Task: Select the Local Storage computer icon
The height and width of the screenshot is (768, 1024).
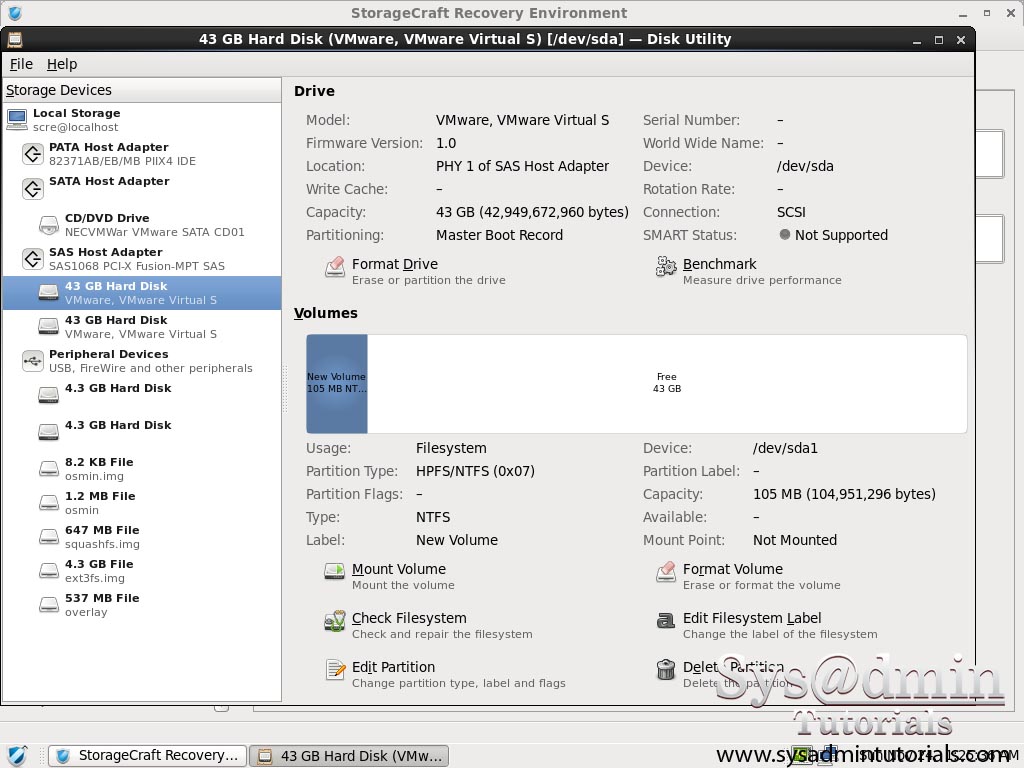Action: click(17, 120)
